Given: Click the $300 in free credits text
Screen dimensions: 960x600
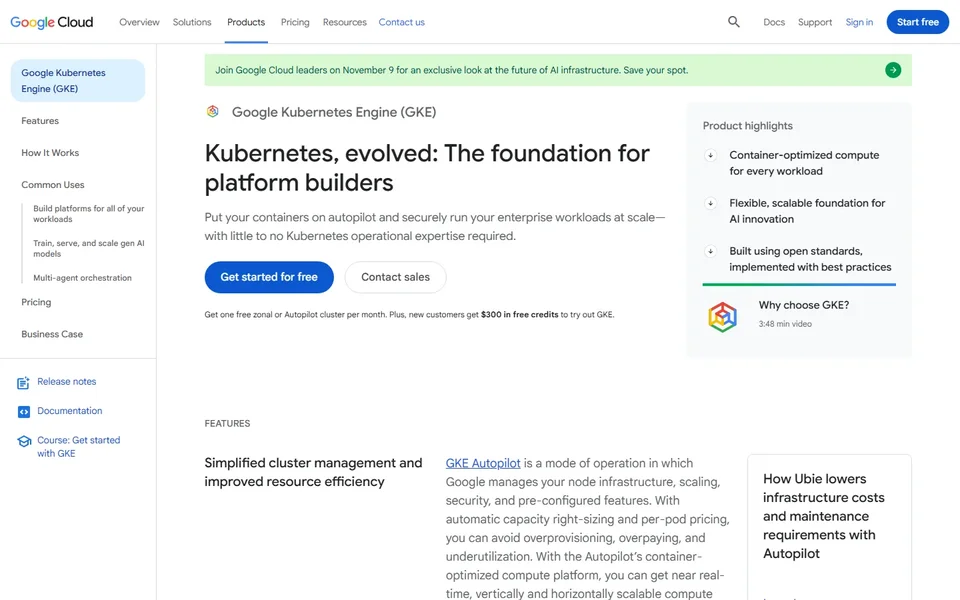Looking at the screenshot, I should (519, 315).
